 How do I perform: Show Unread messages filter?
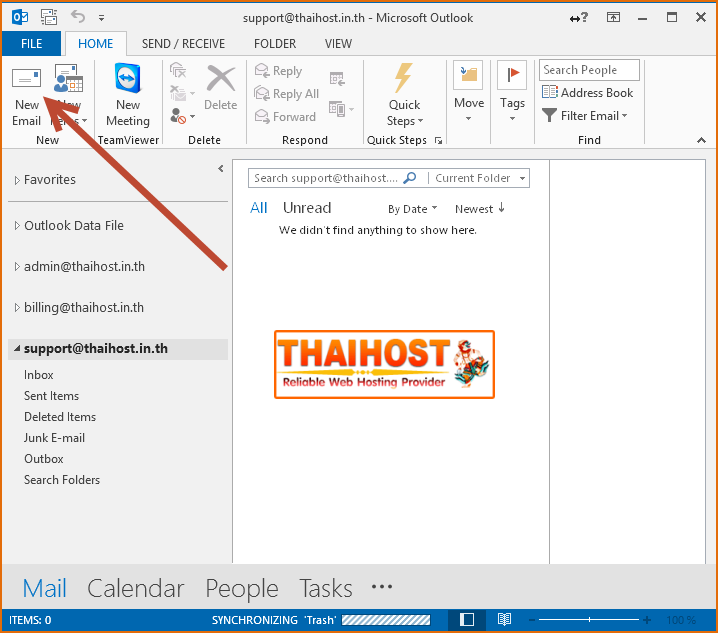click(307, 208)
